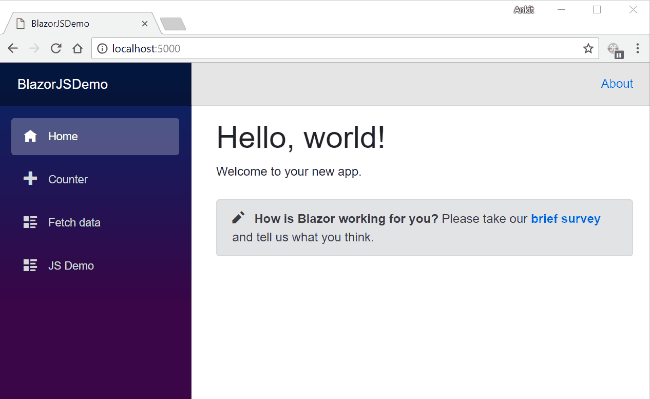Click text How is Blazor working for you?
Image resolution: width=650 pixels, height=399 pixels.
(346, 218)
